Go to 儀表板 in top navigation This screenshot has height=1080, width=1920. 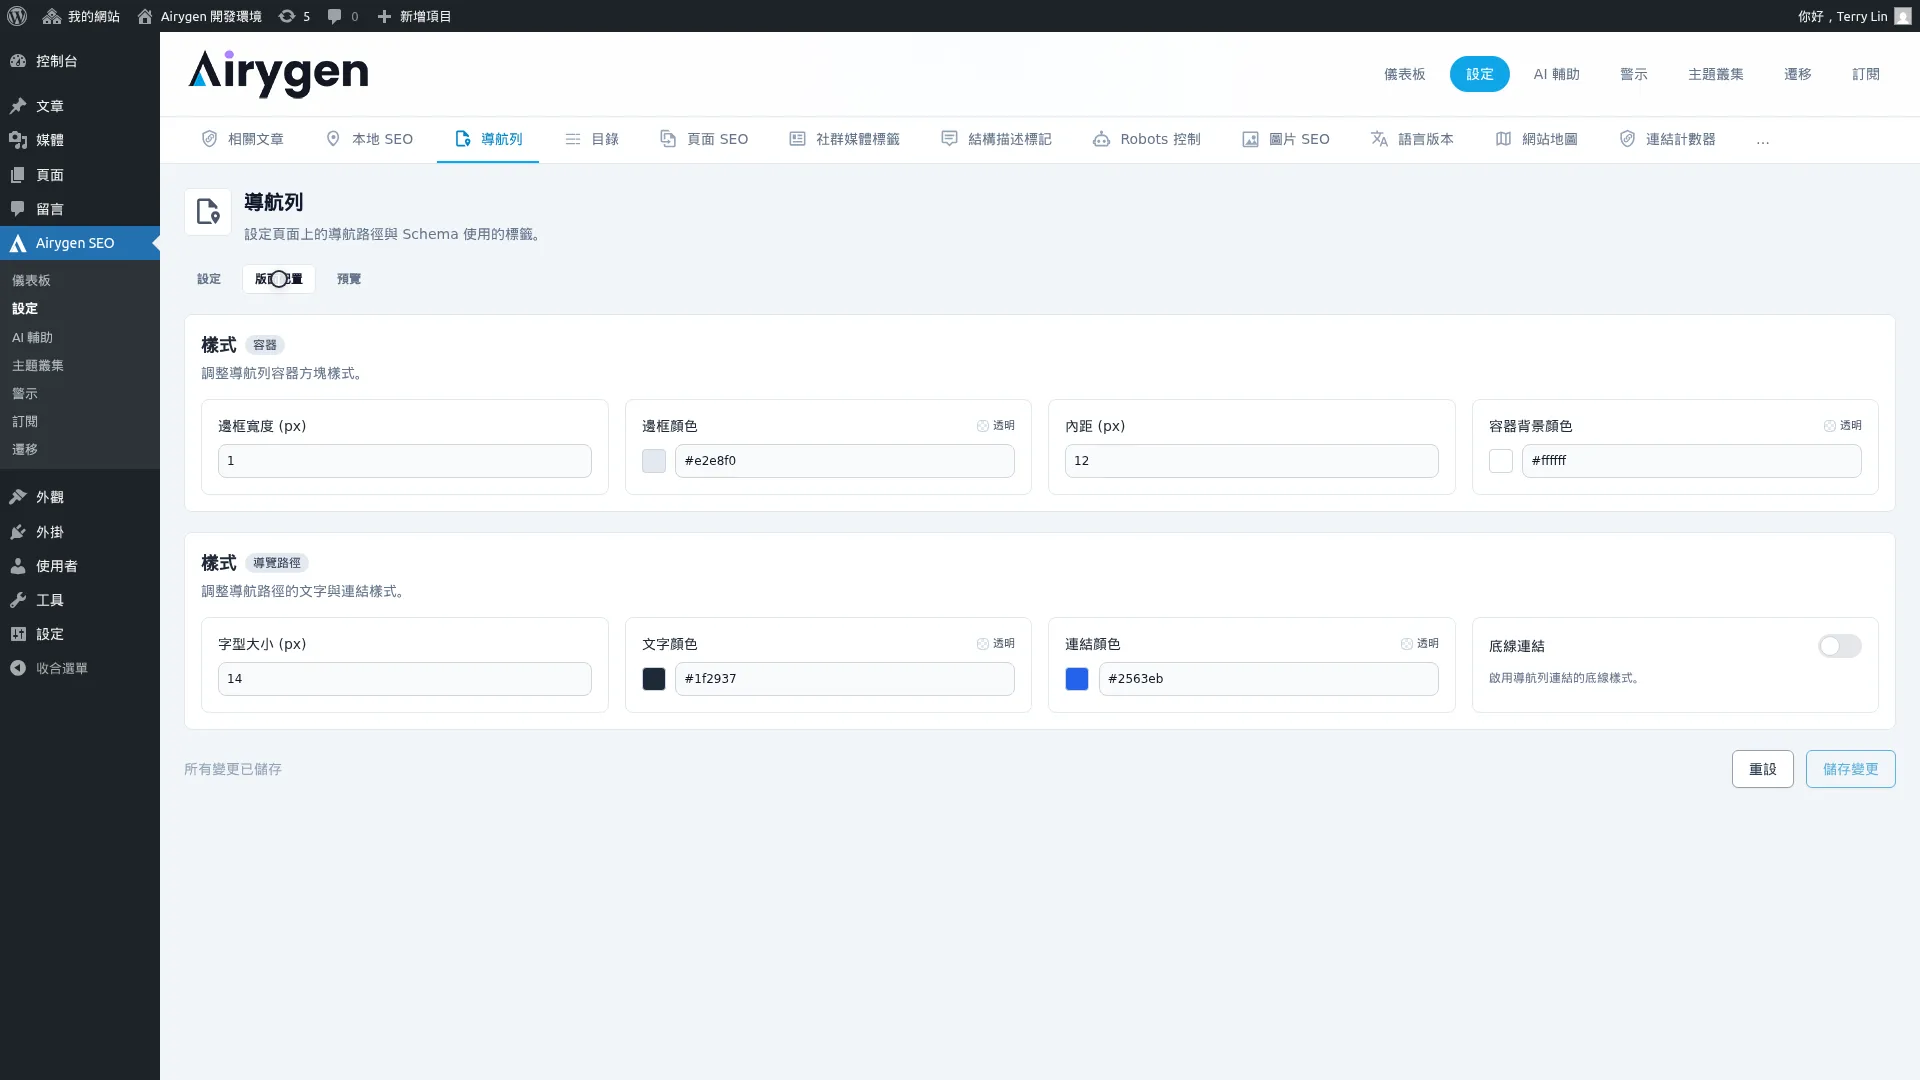pos(1405,74)
